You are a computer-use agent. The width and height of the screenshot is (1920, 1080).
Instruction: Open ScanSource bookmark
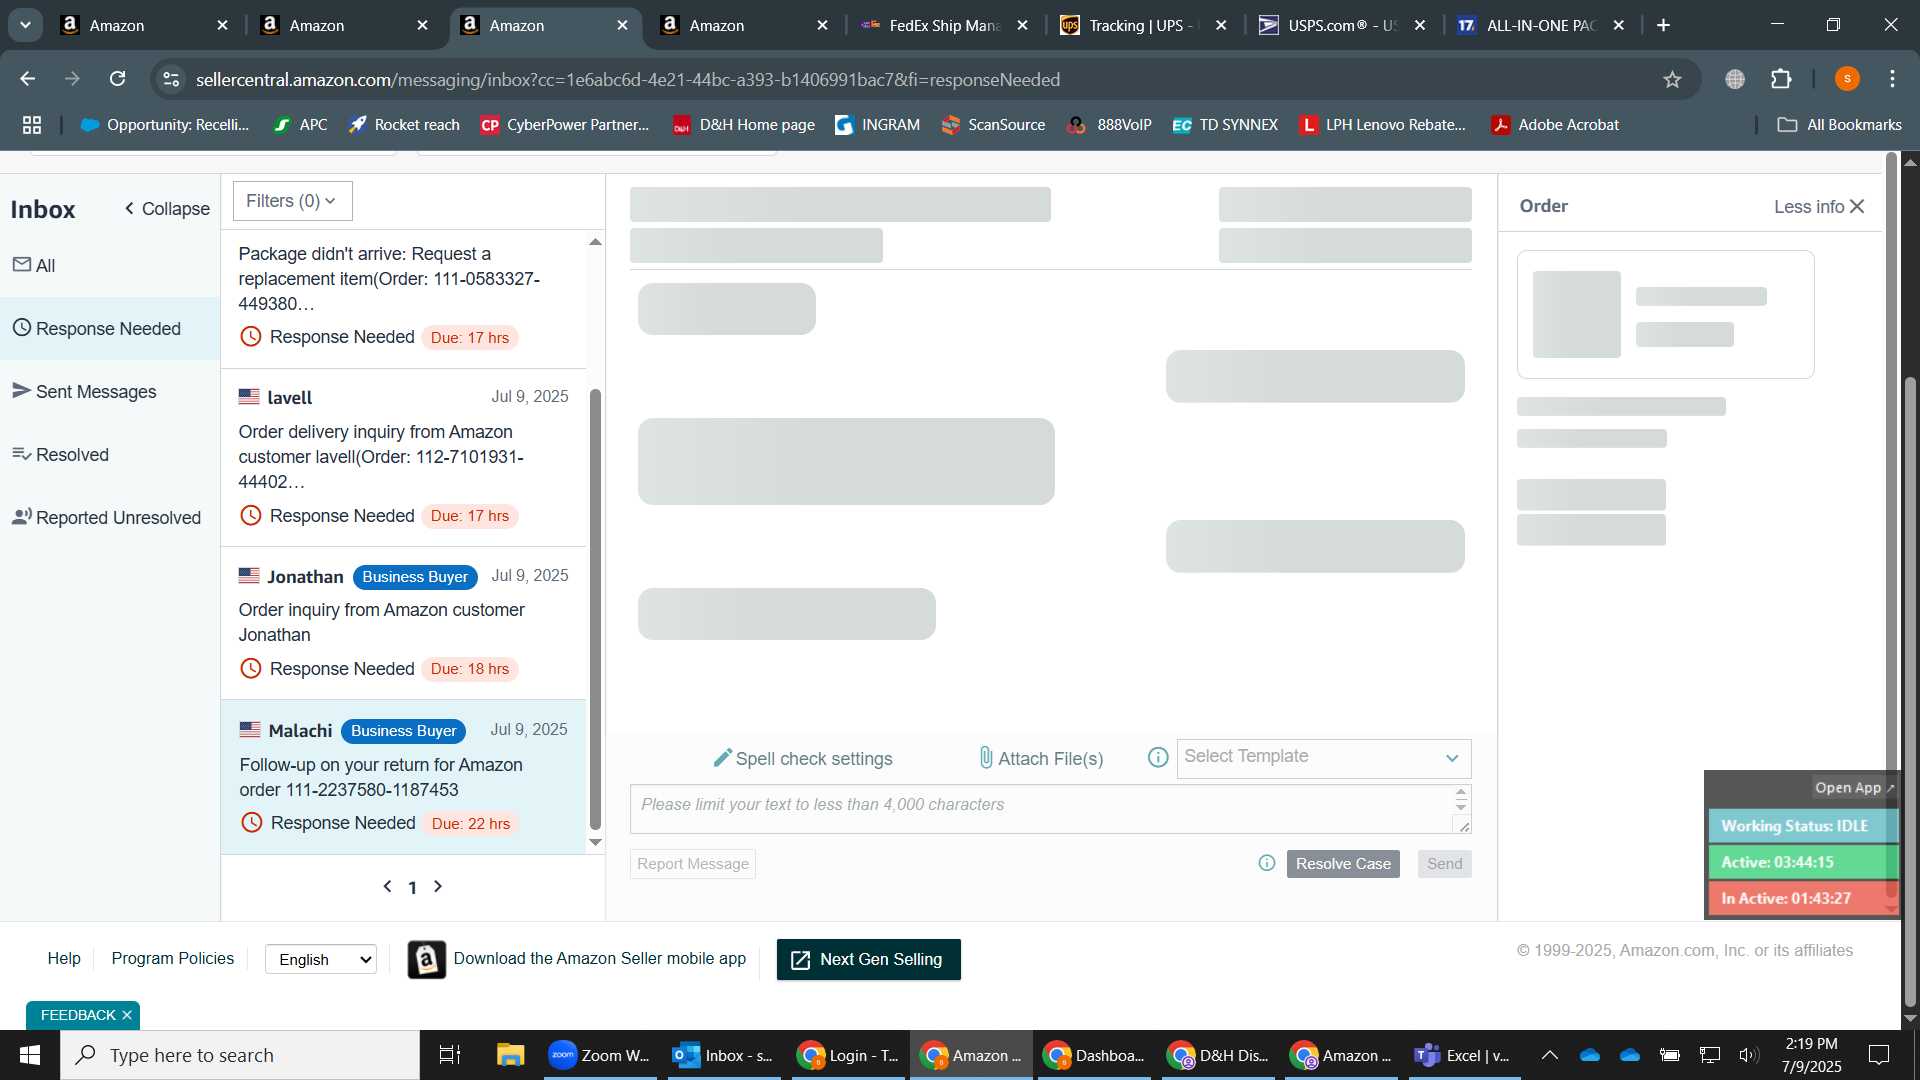(x=993, y=125)
